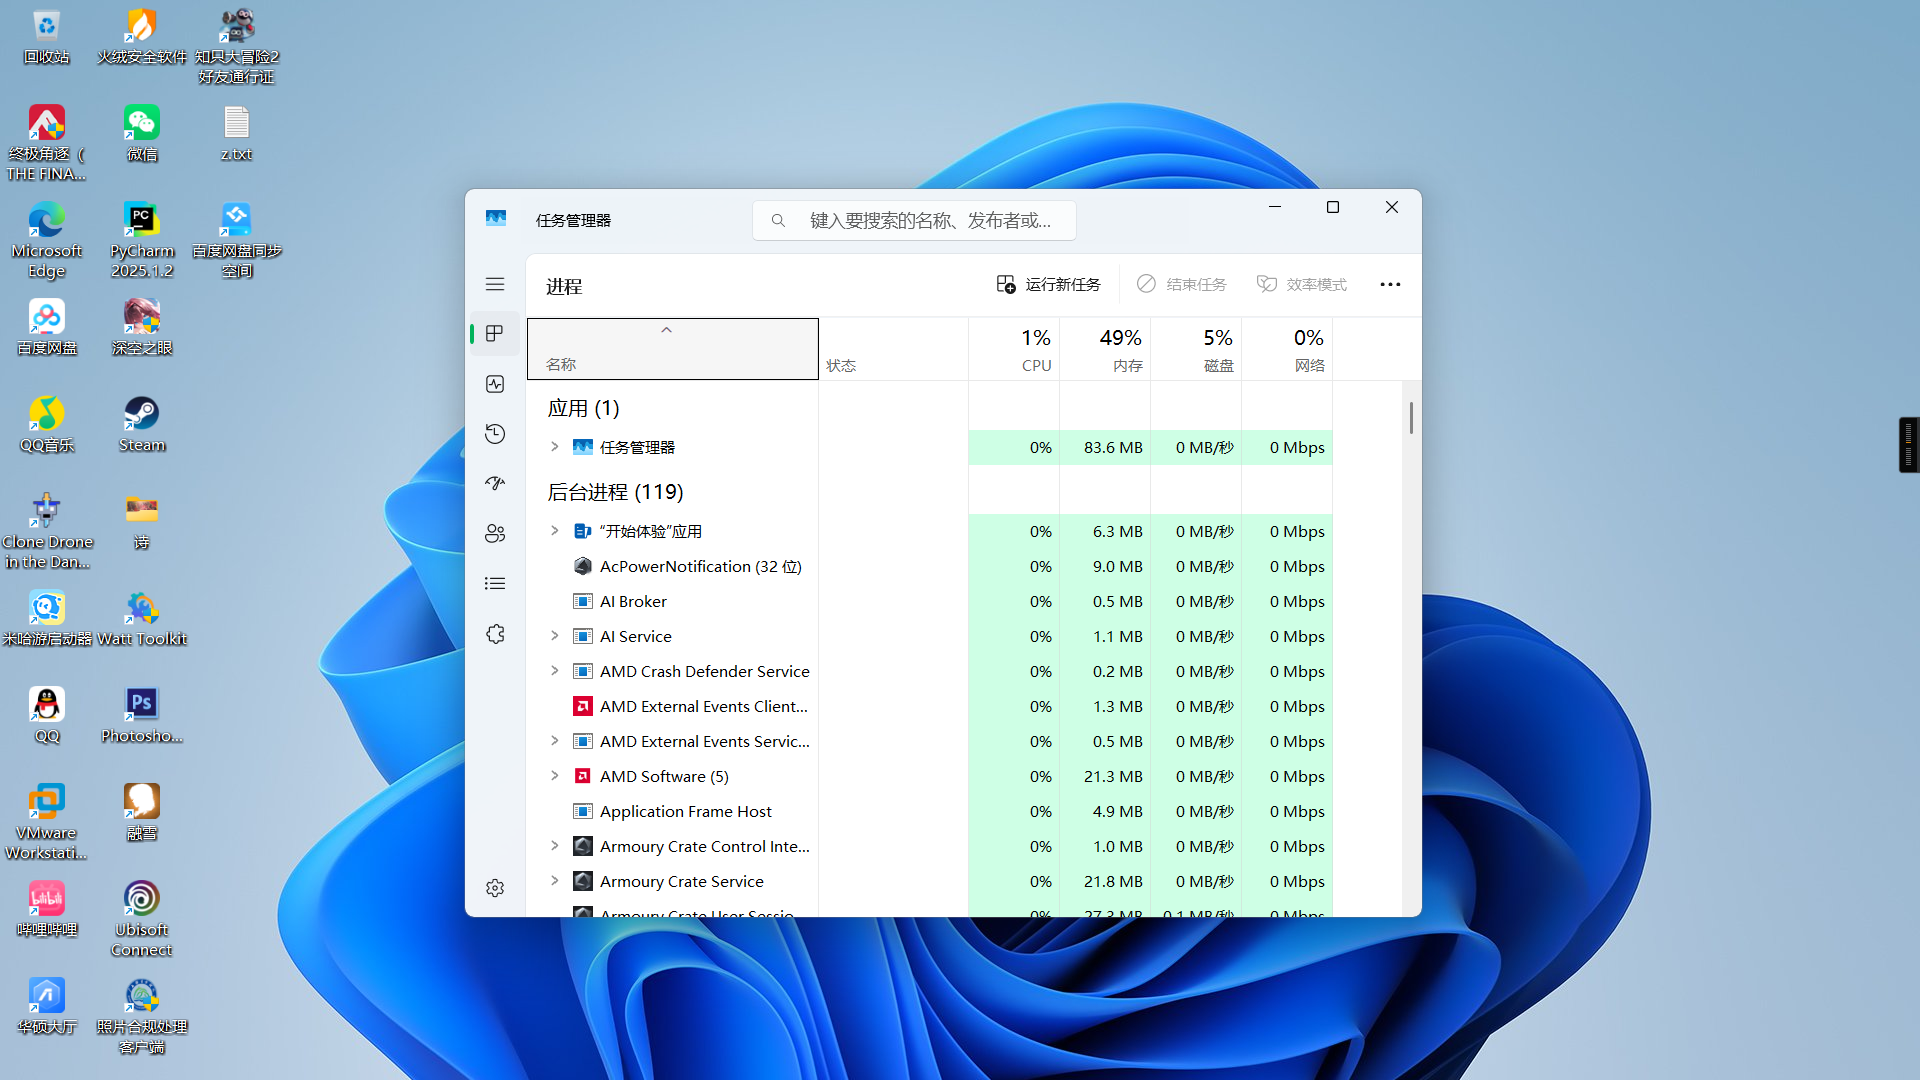Expand the 任务管理器 app process row
Image resolution: width=1920 pixels, height=1080 pixels.
(x=555, y=447)
